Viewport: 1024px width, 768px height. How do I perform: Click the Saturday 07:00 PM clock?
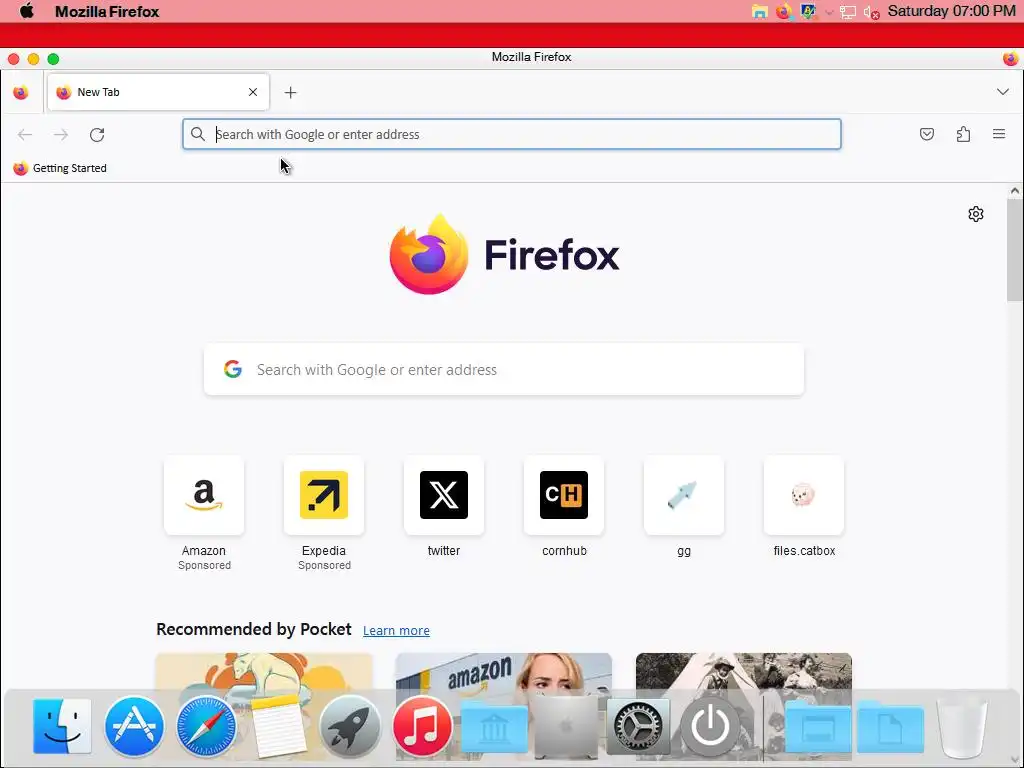(x=952, y=11)
